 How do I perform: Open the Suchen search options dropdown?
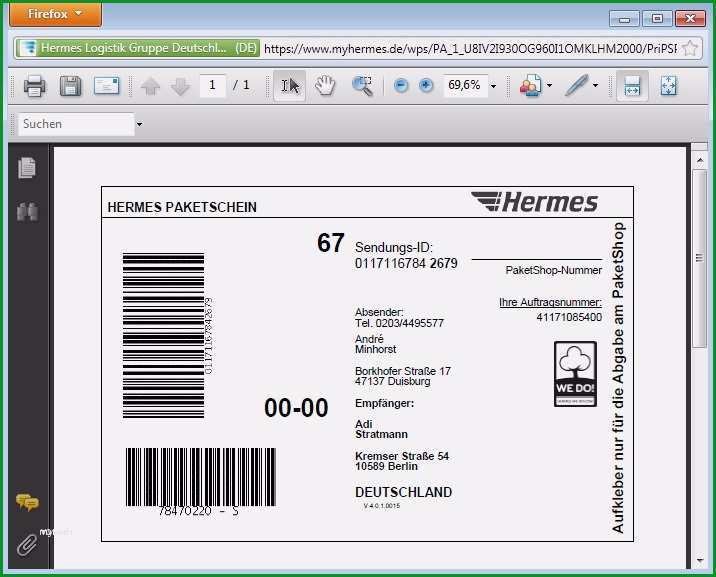point(139,124)
